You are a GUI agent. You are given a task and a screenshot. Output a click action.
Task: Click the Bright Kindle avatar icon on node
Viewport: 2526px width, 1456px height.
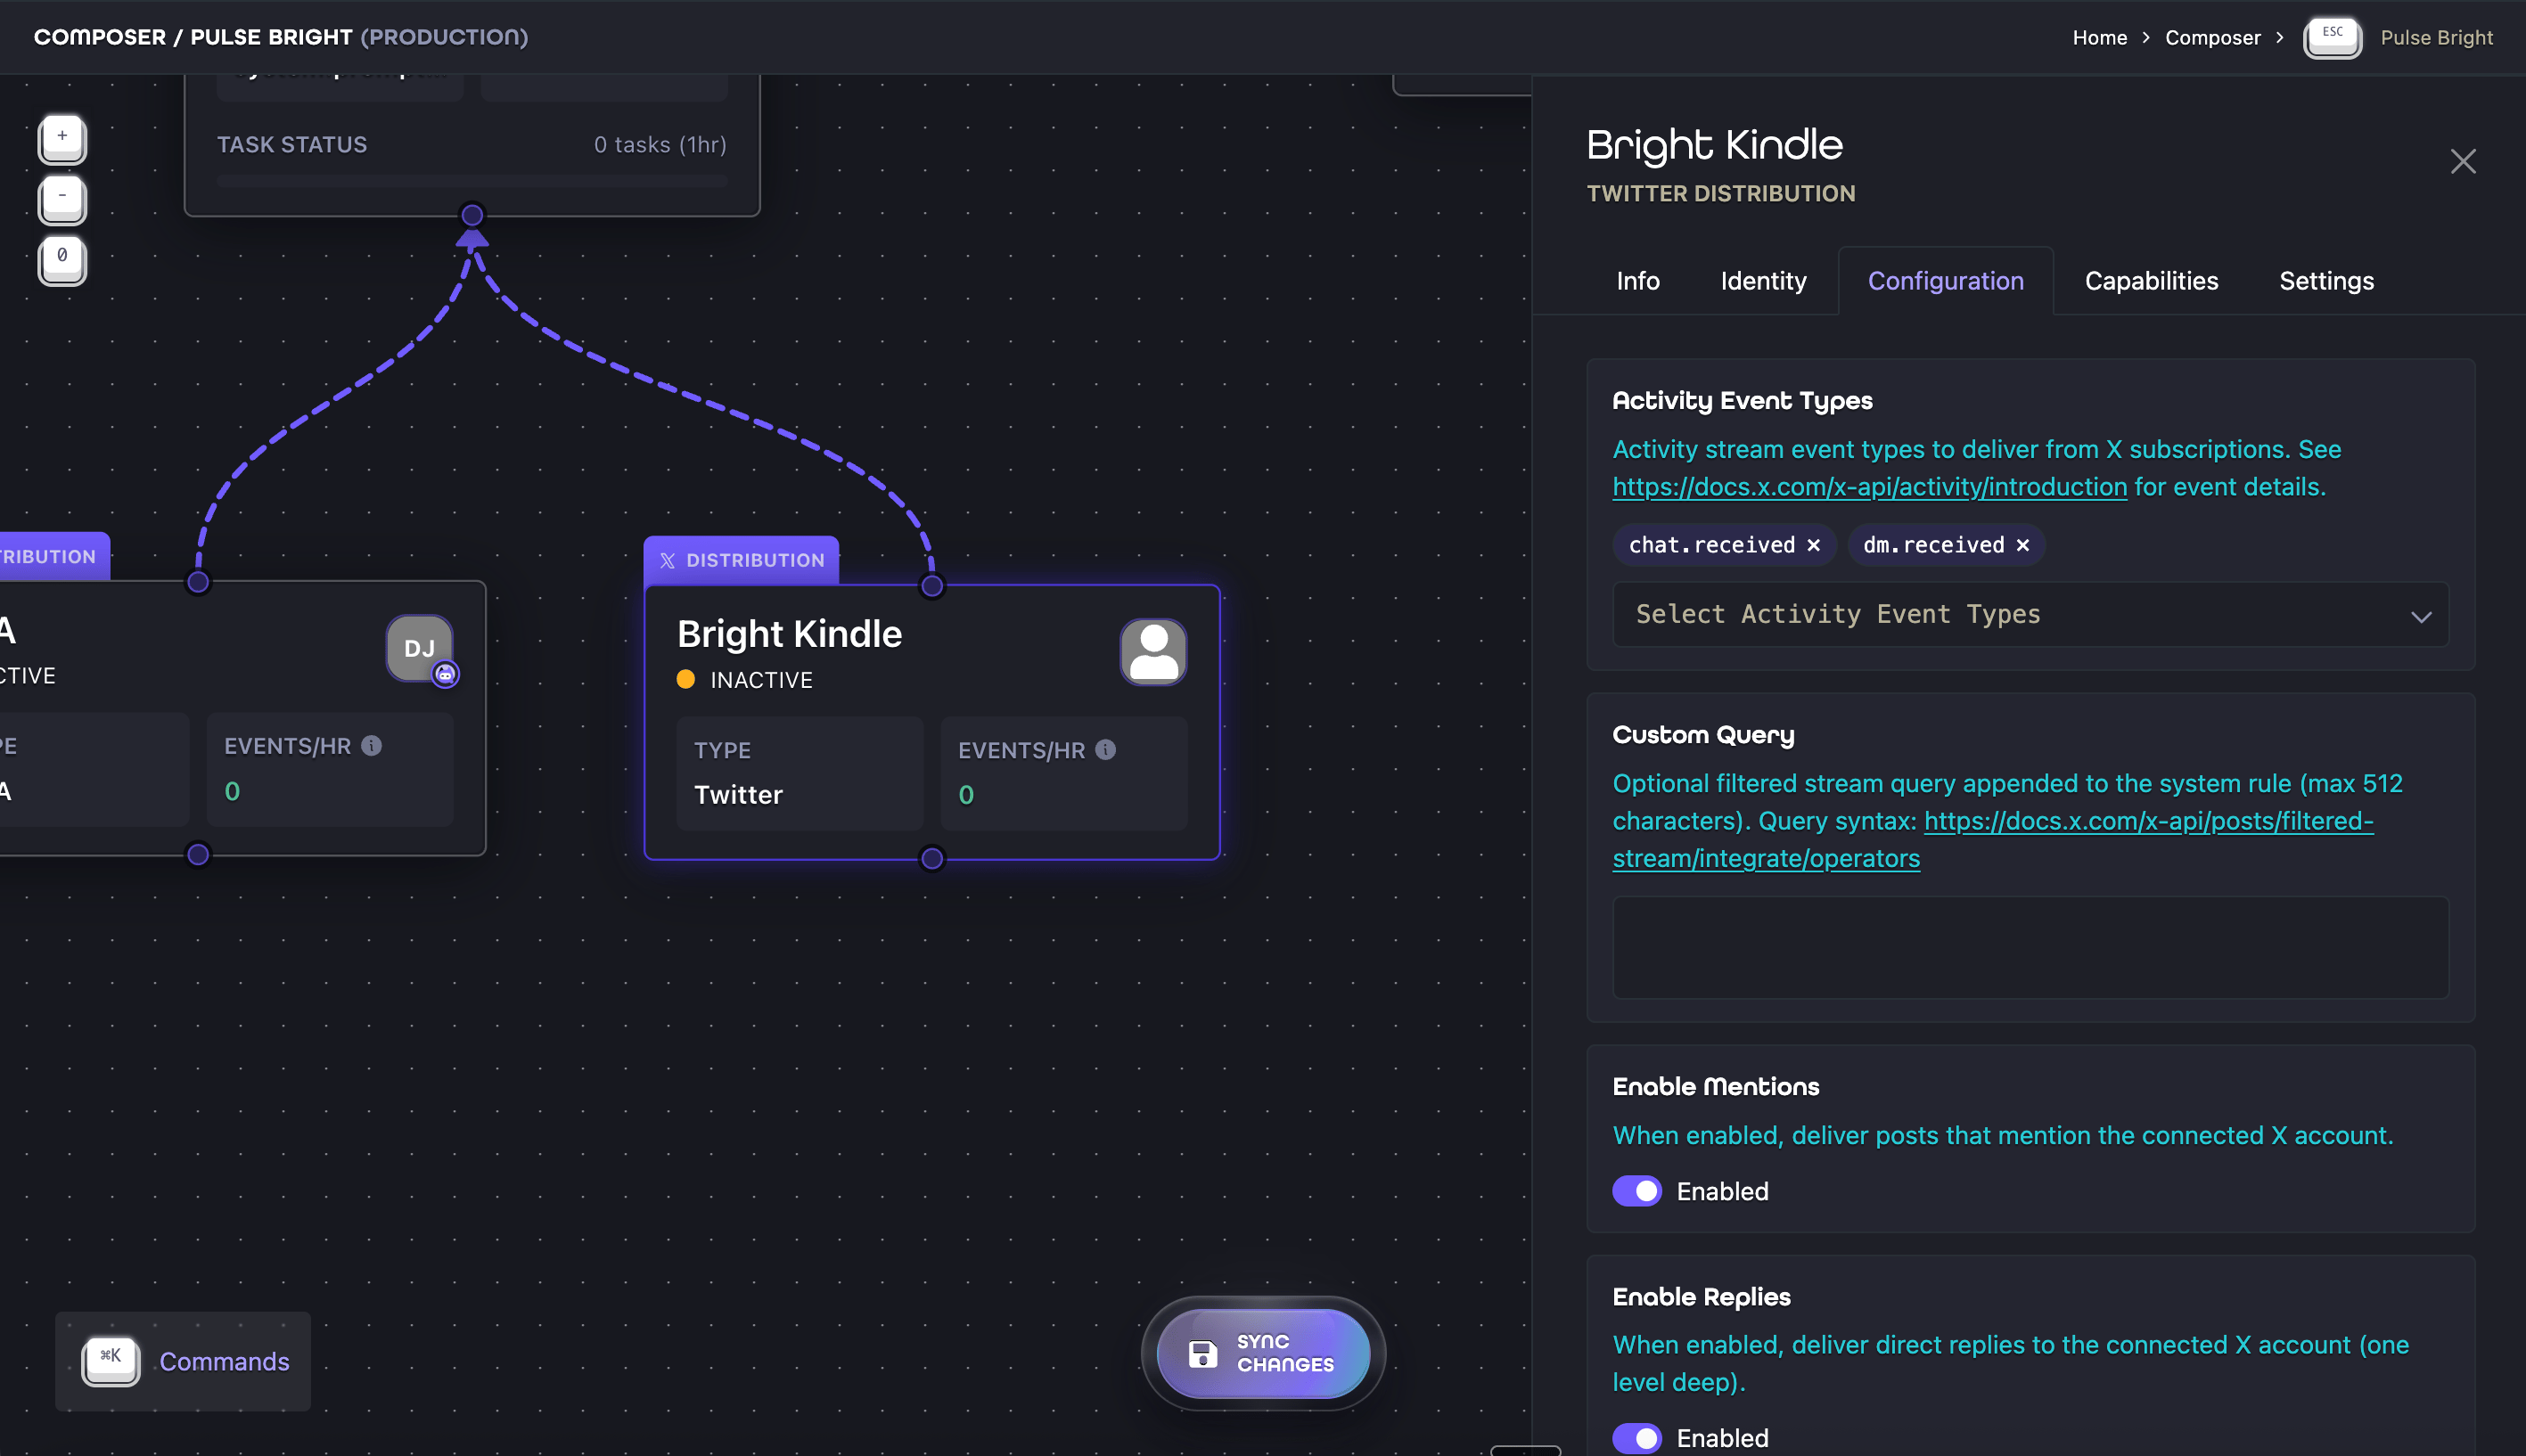coord(1153,651)
